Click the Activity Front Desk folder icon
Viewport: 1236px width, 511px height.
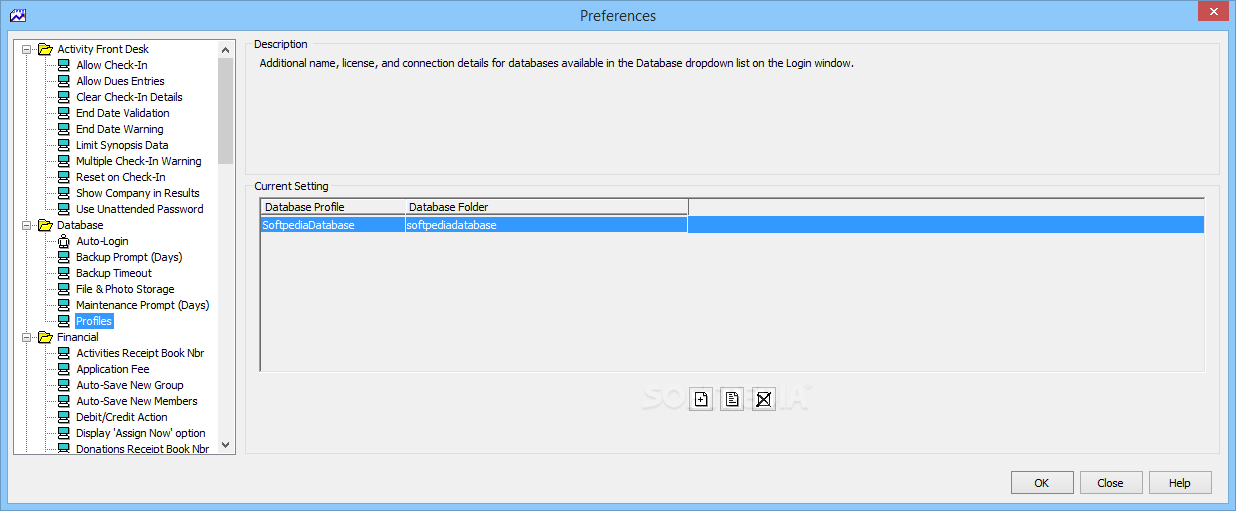point(45,49)
